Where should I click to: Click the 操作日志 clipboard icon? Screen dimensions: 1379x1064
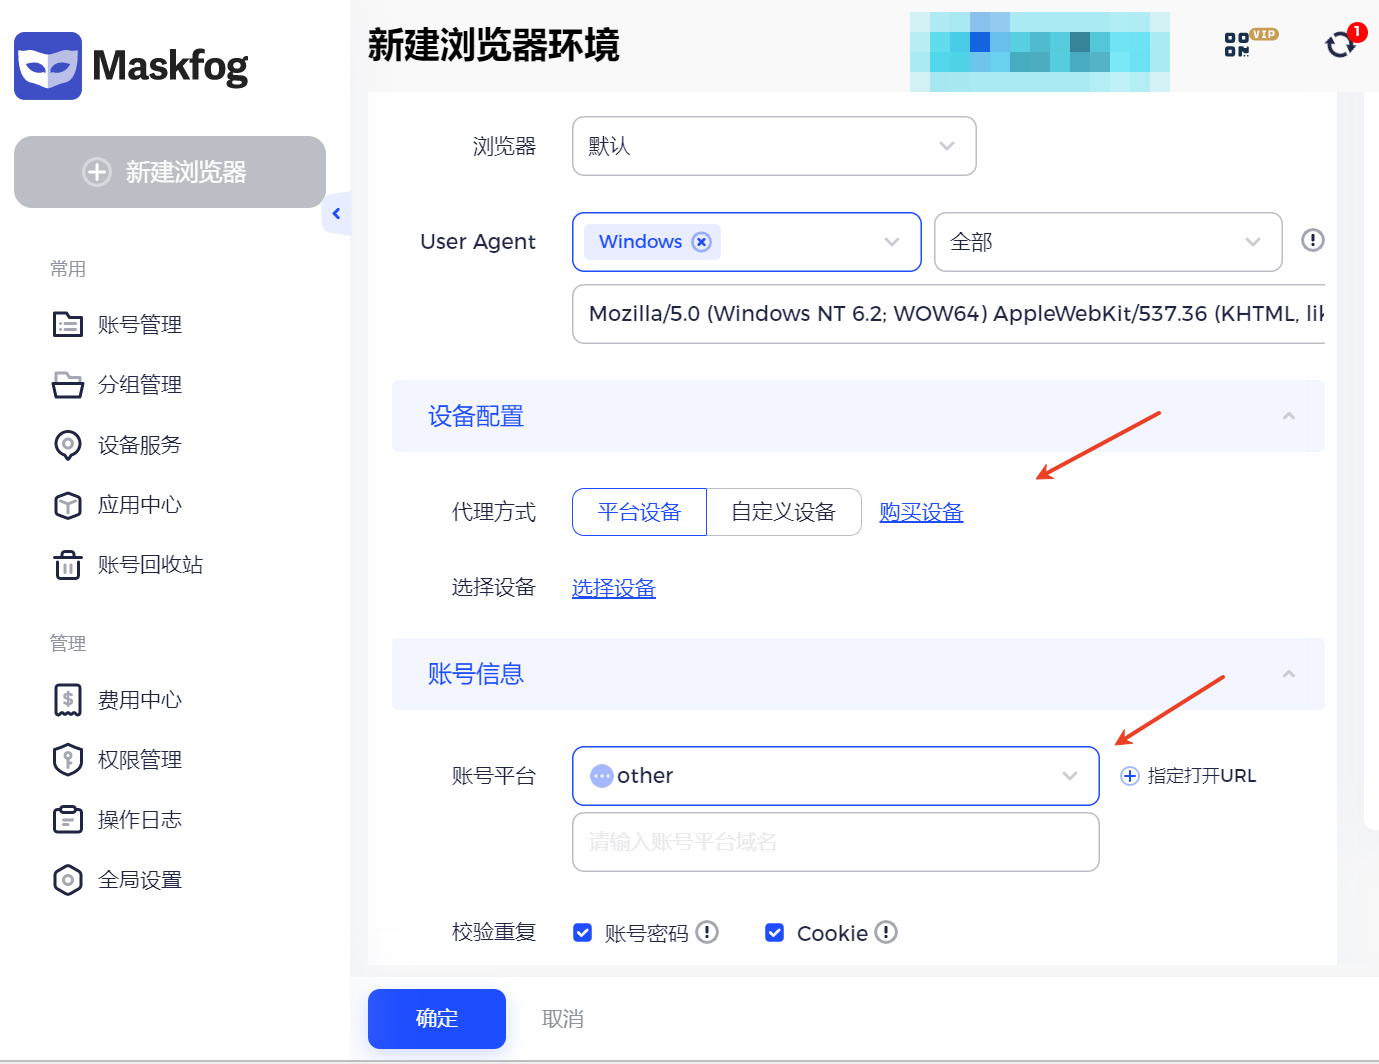click(68, 820)
